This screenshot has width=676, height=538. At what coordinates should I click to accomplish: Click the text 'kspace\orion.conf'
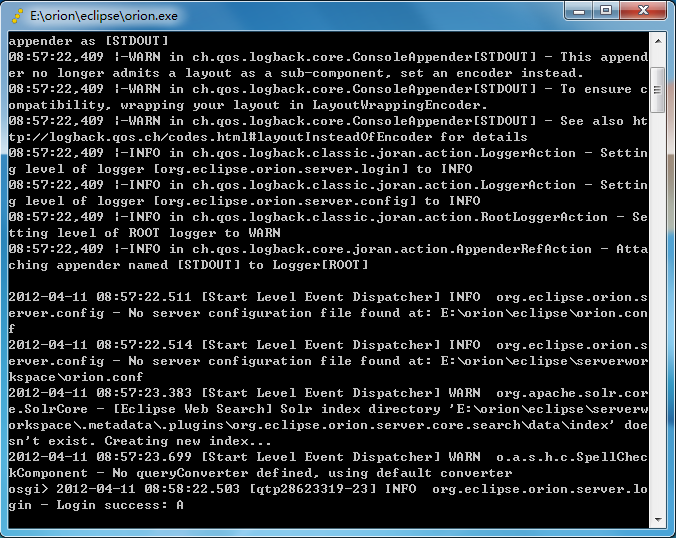coord(75,377)
